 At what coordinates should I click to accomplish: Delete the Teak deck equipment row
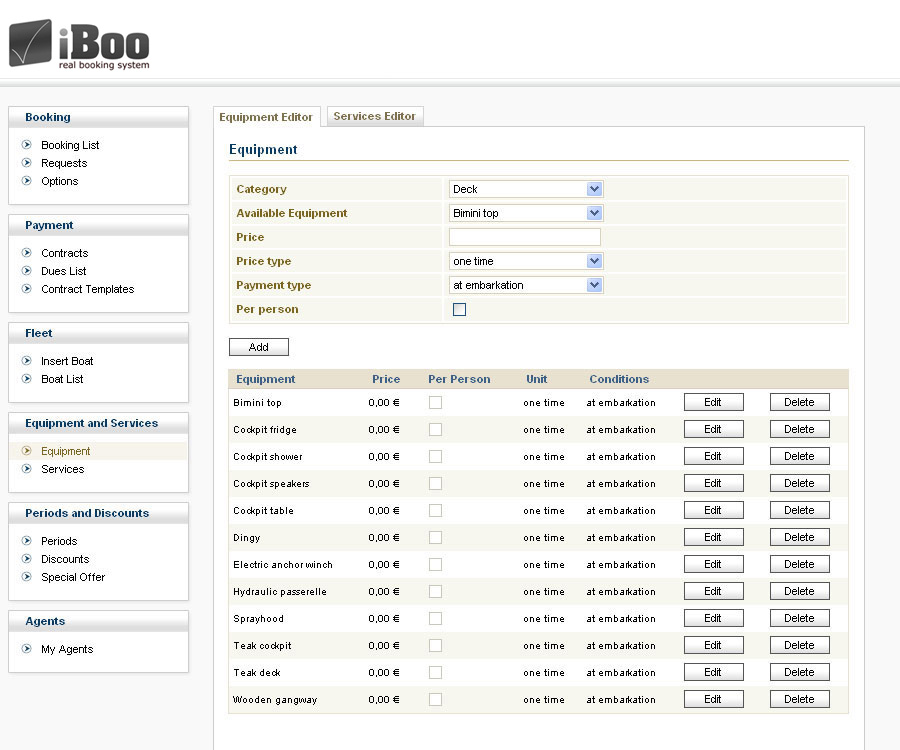coord(799,673)
